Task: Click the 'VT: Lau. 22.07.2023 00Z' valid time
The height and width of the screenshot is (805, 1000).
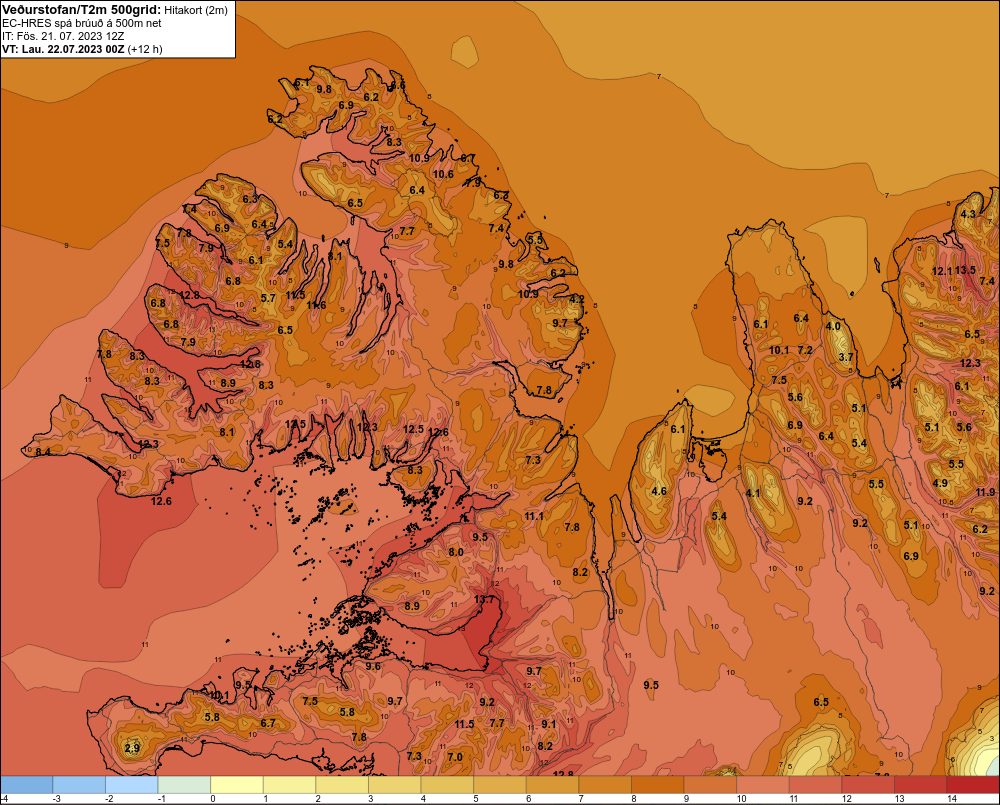Action: [x=63, y=49]
